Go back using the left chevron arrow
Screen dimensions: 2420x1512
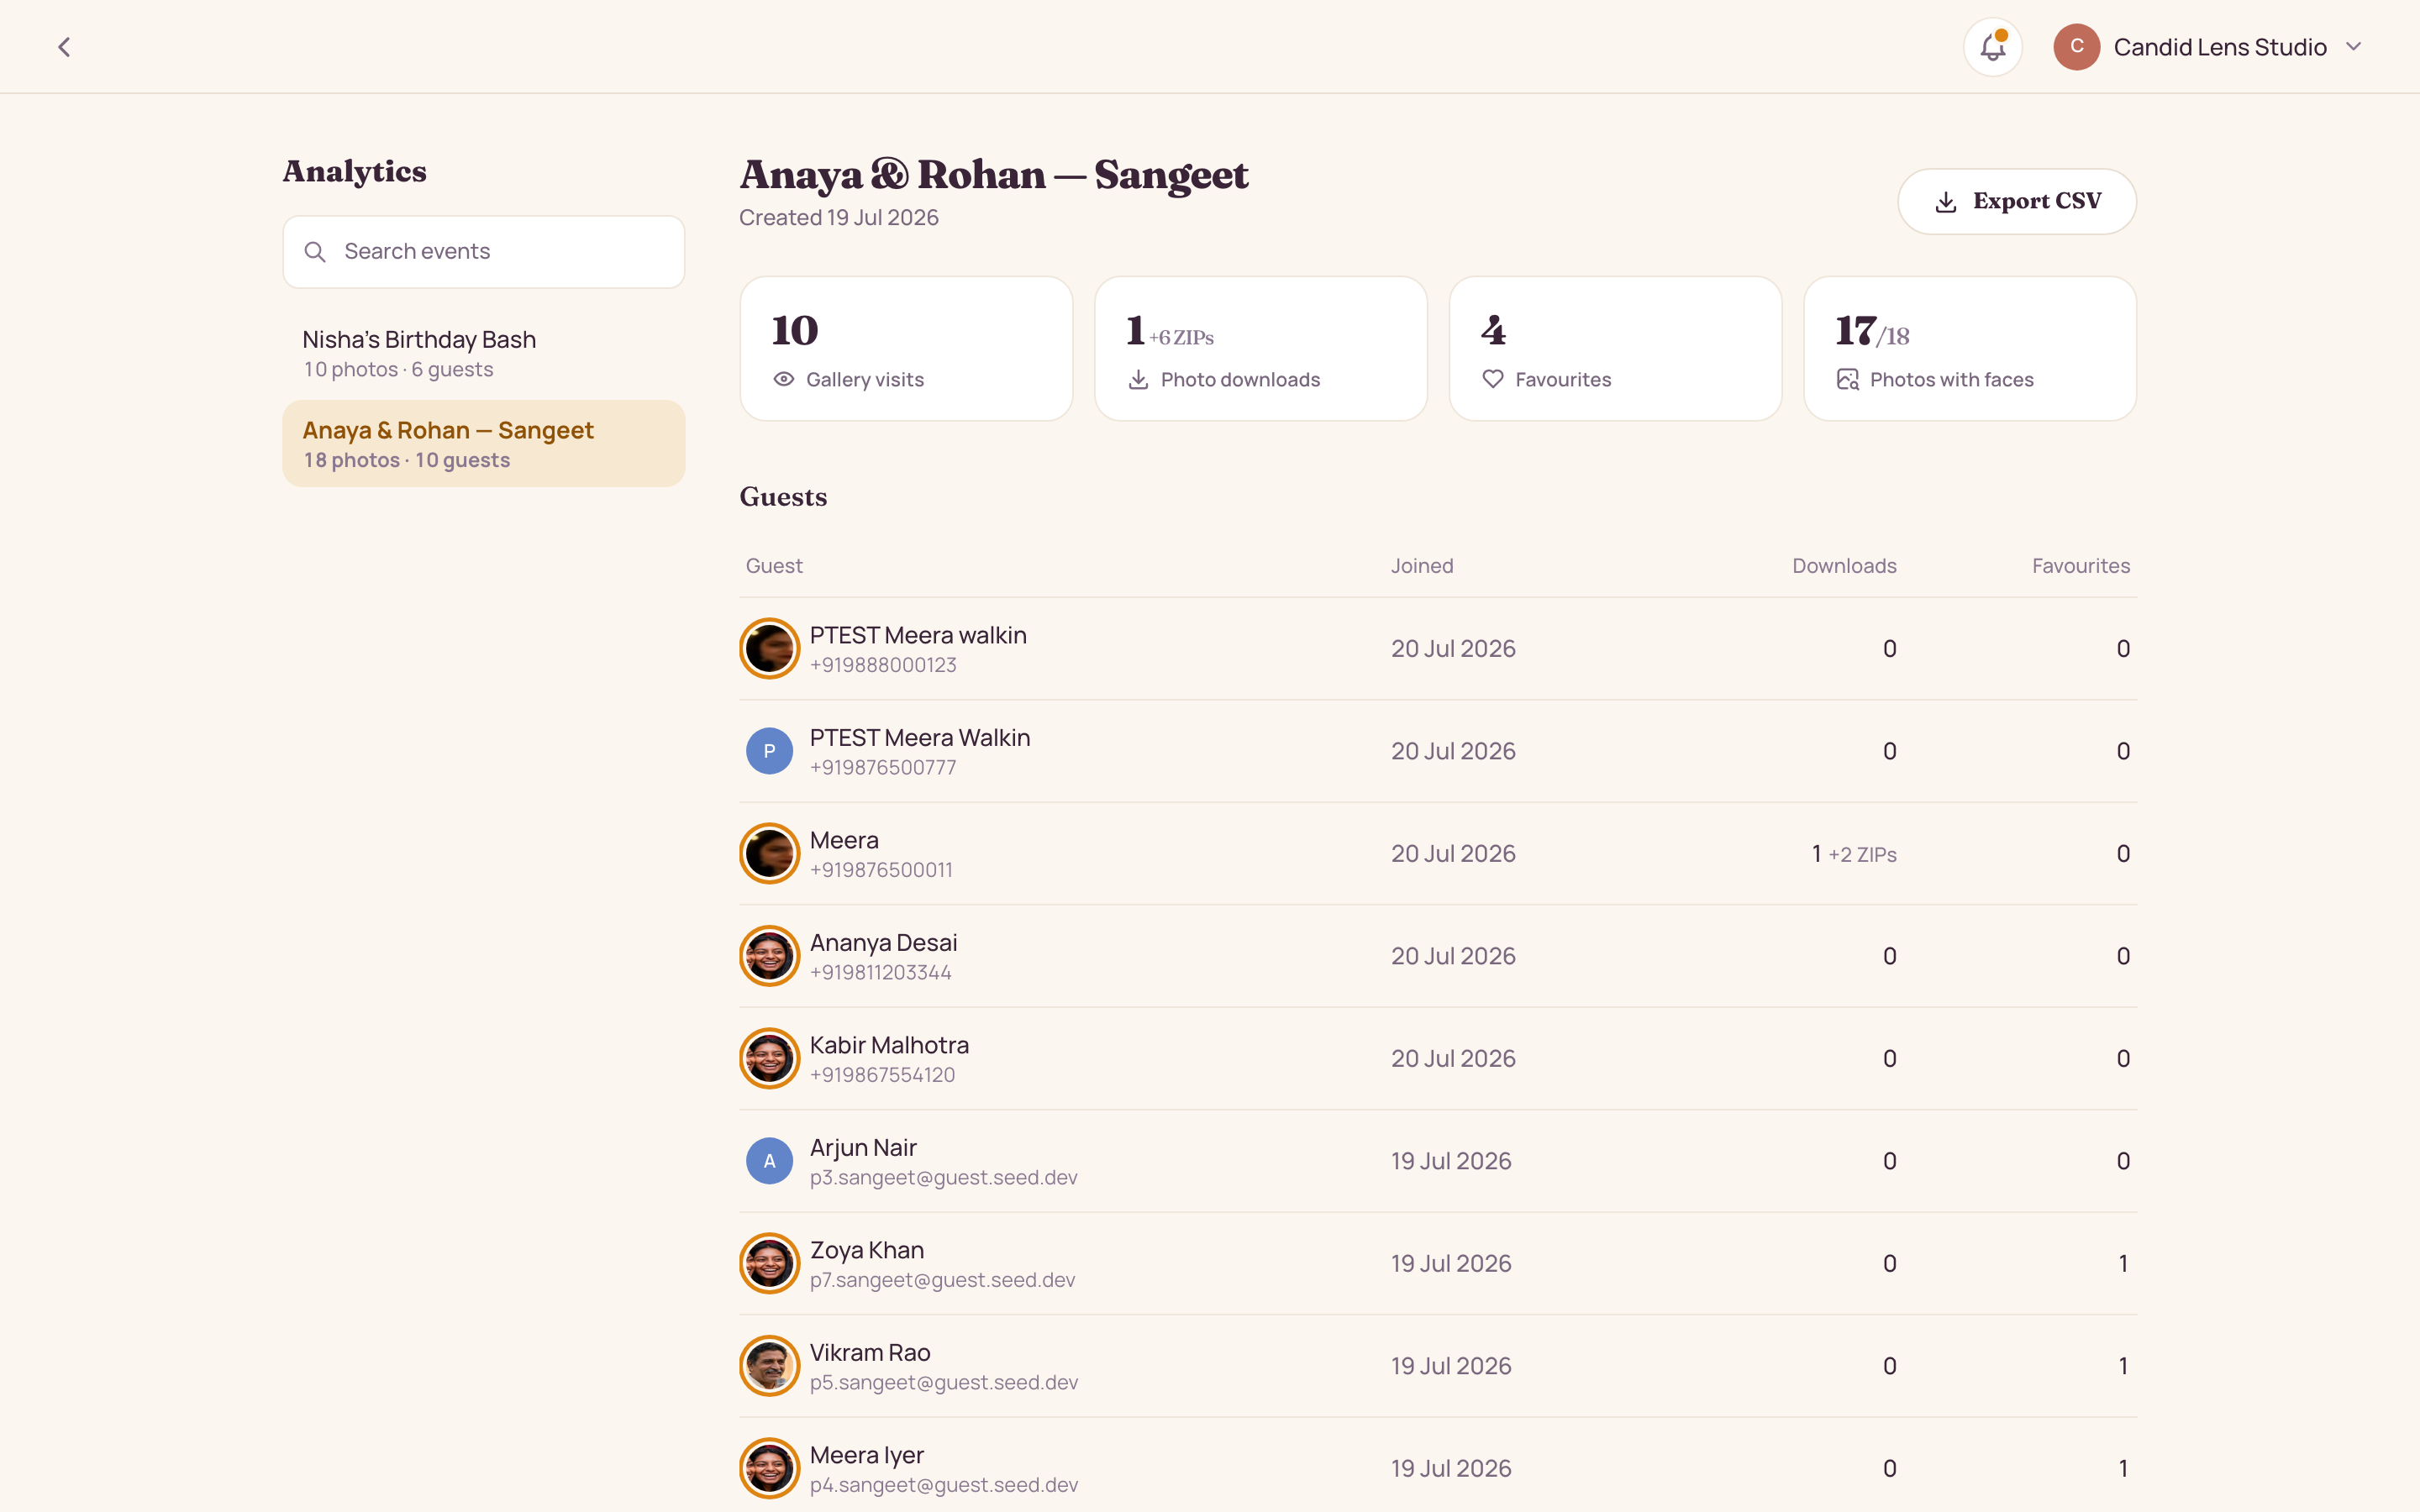click(64, 47)
